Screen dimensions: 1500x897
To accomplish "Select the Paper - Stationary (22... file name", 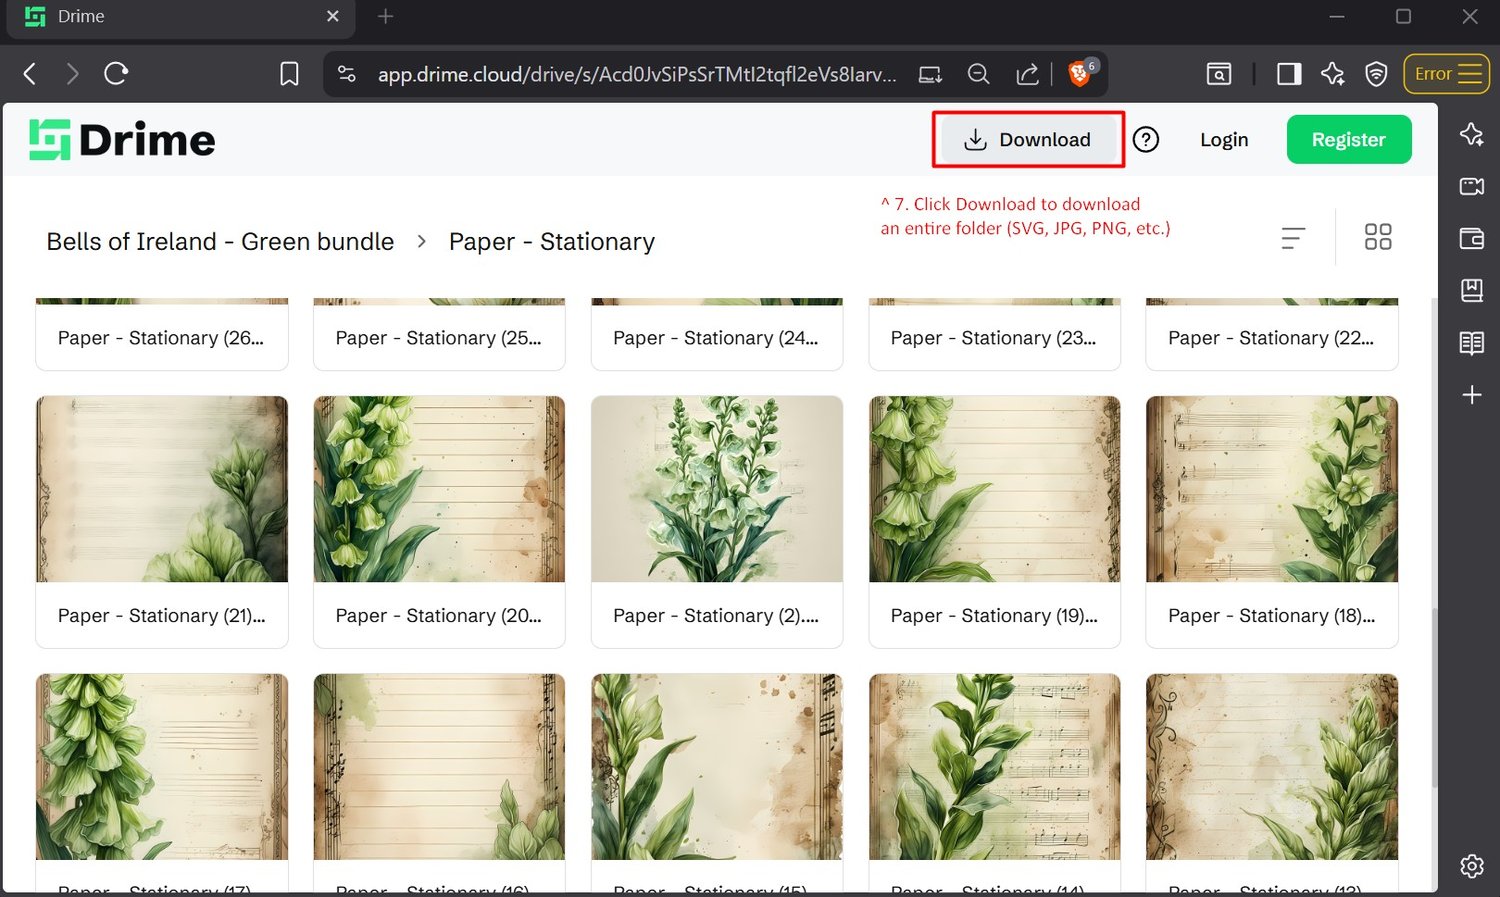I will (1271, 338).
